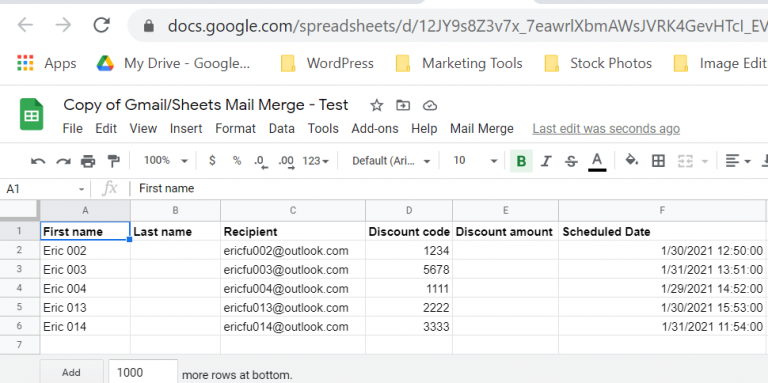Select the Recipient header cell
Screen dimensions: 768x383
pyautogui.click(x=293, y=232)
